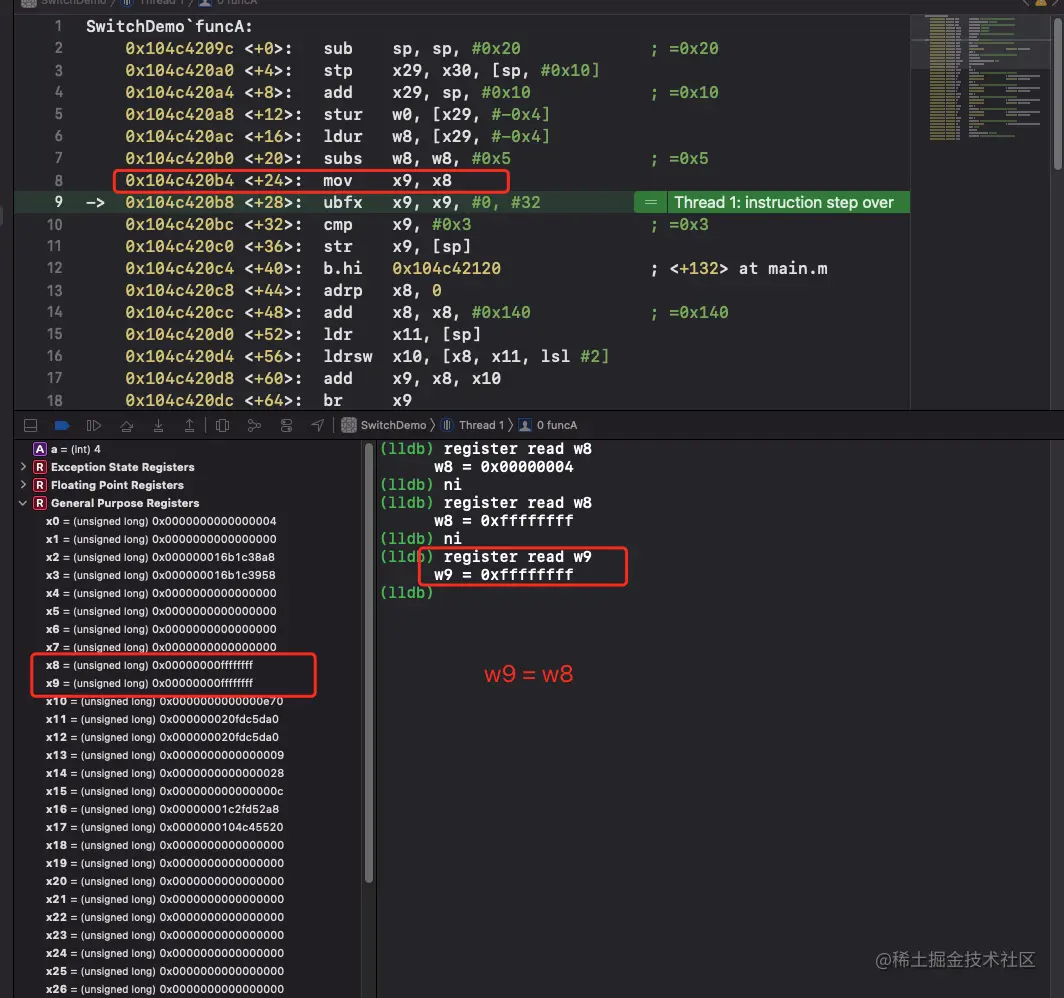The width and height of the screenshot is (1064, 998).
Task: Click the variables view vertical scrollbar
Action: 368,662
